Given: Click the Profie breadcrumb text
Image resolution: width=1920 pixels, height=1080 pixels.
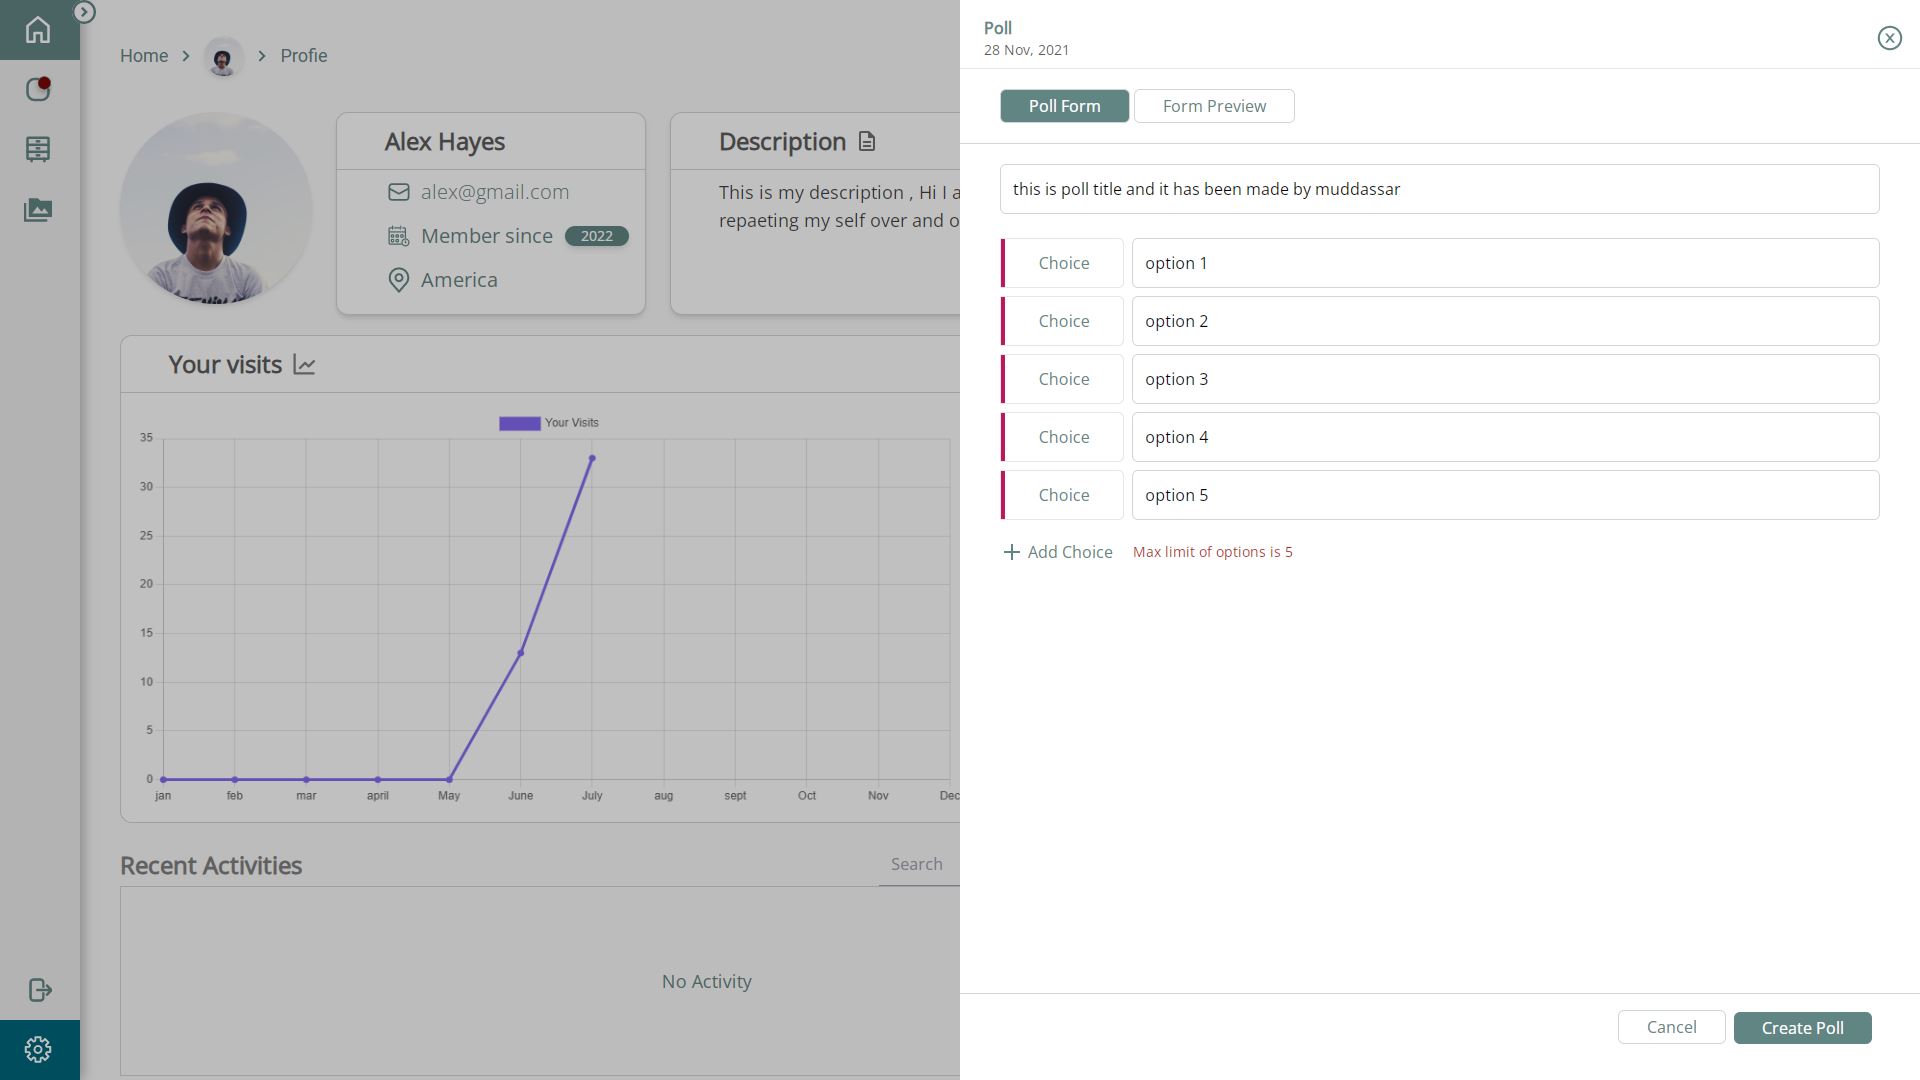Looking at the screenshot, I should tap(304, 56).
